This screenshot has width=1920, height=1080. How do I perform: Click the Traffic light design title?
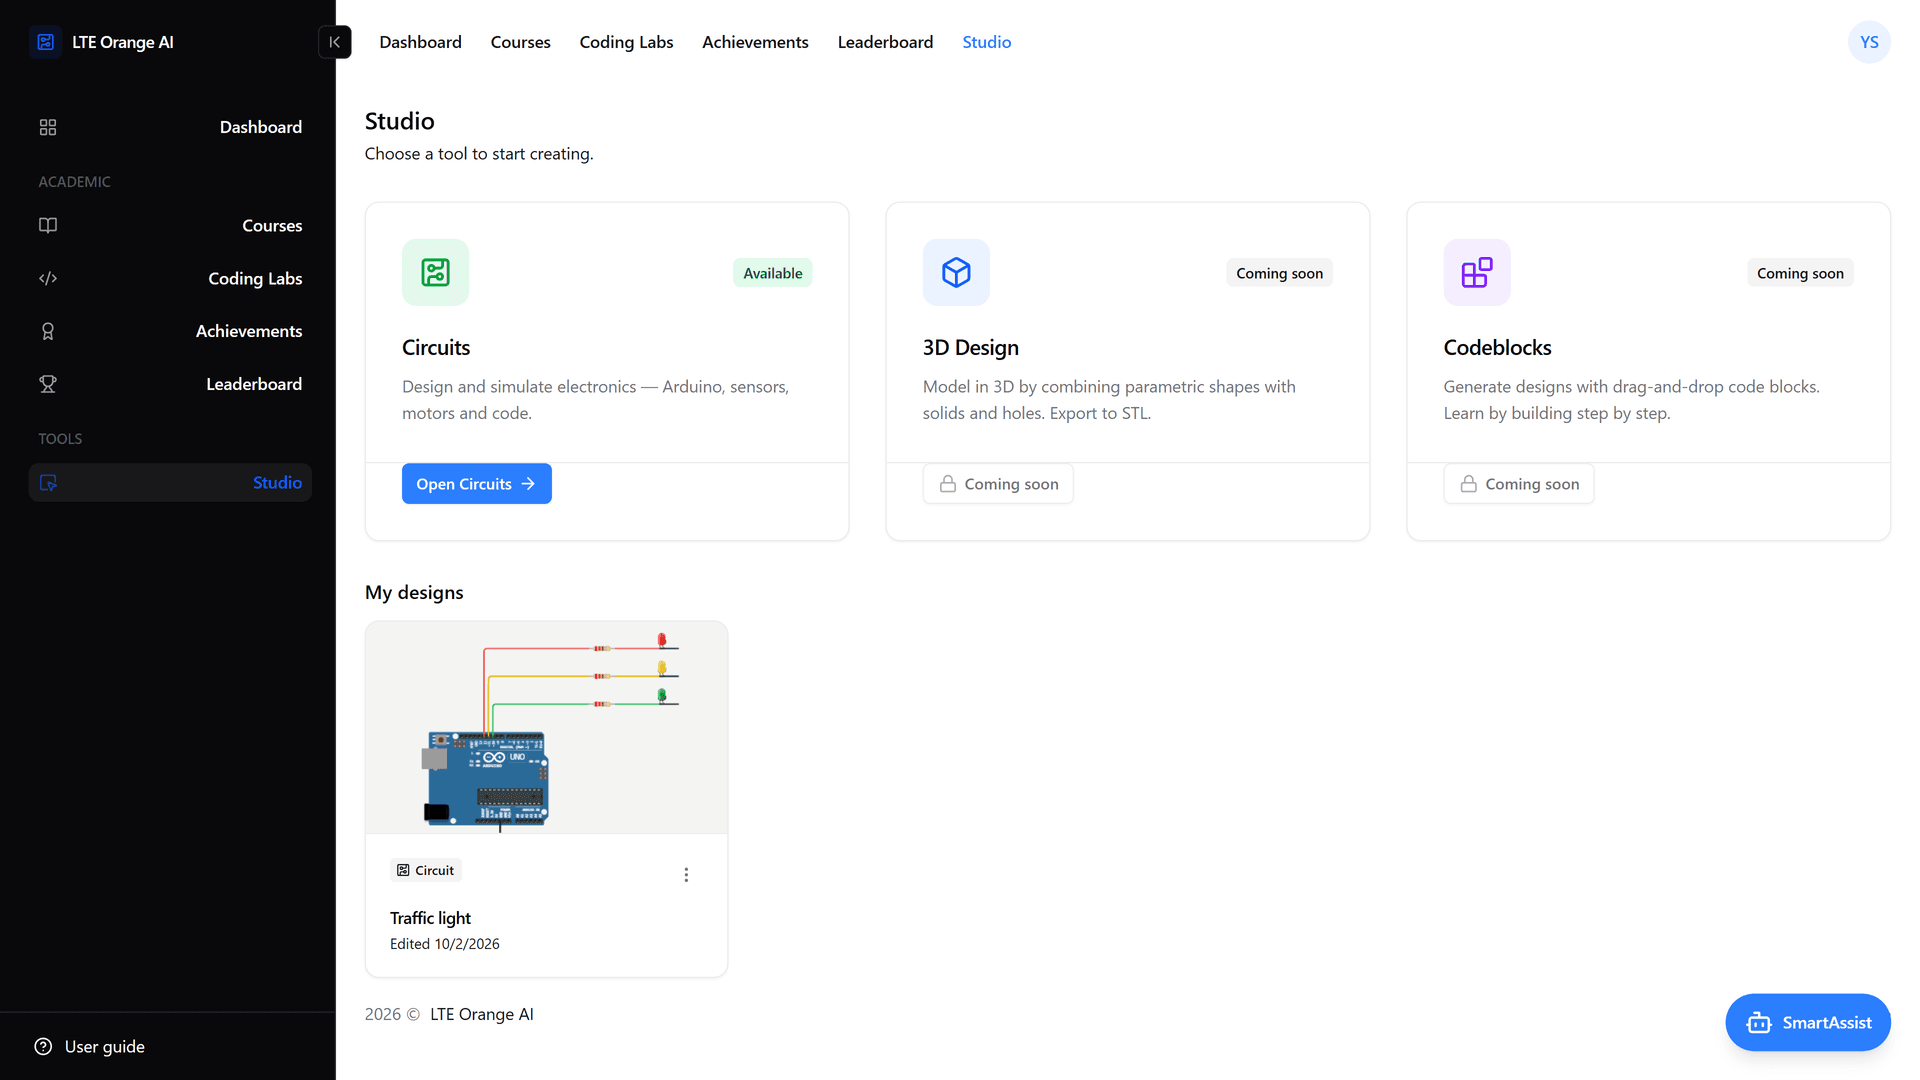[x=430, y=918]
